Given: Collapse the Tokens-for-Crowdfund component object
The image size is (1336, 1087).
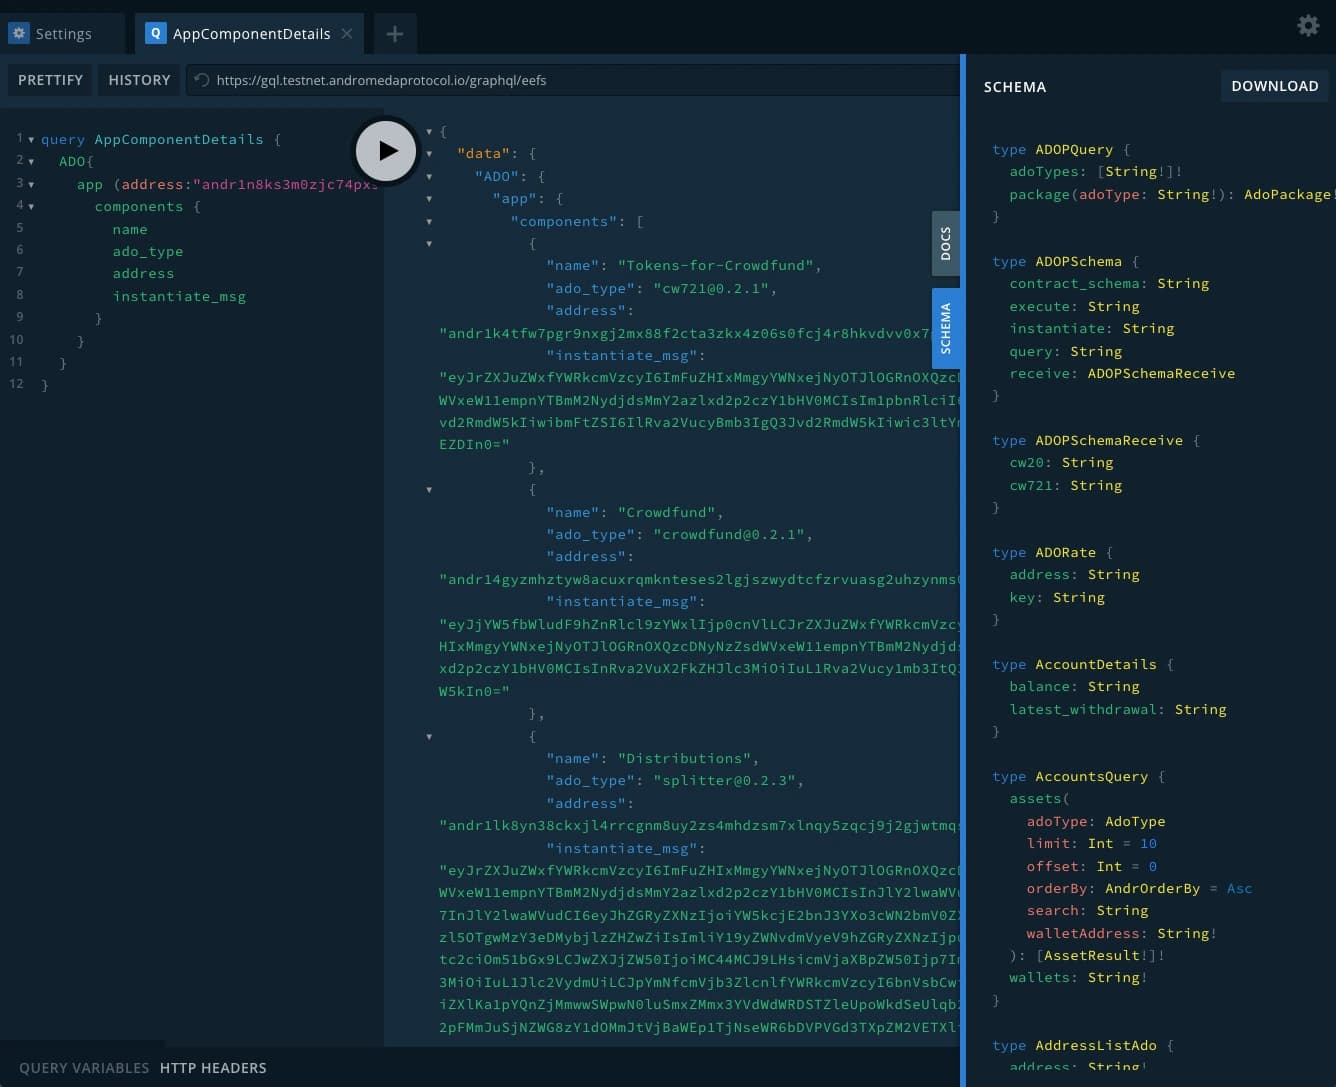Looking at the screenshot, I should [429, 243].
